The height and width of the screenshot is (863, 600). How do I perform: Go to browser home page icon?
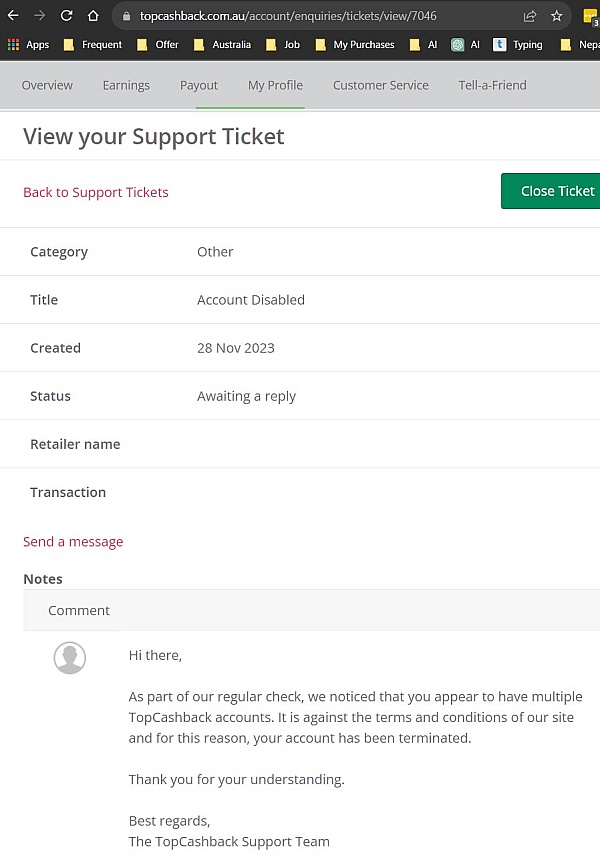93,16
